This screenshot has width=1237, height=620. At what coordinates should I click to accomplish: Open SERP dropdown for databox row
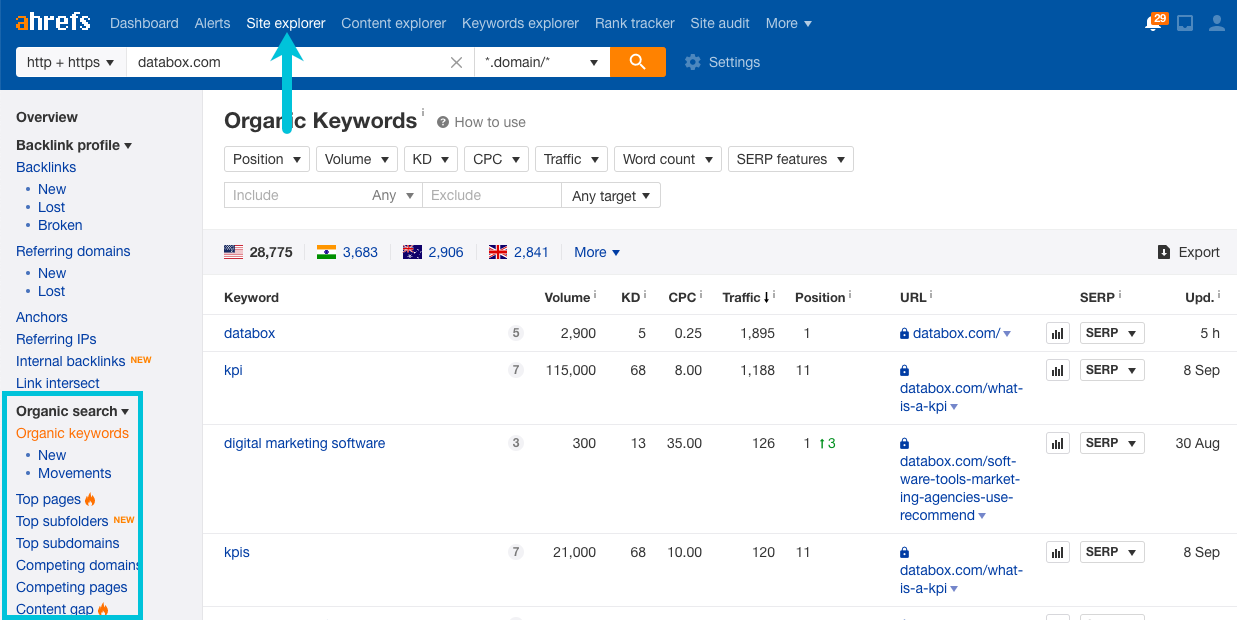coord(1112,333)
